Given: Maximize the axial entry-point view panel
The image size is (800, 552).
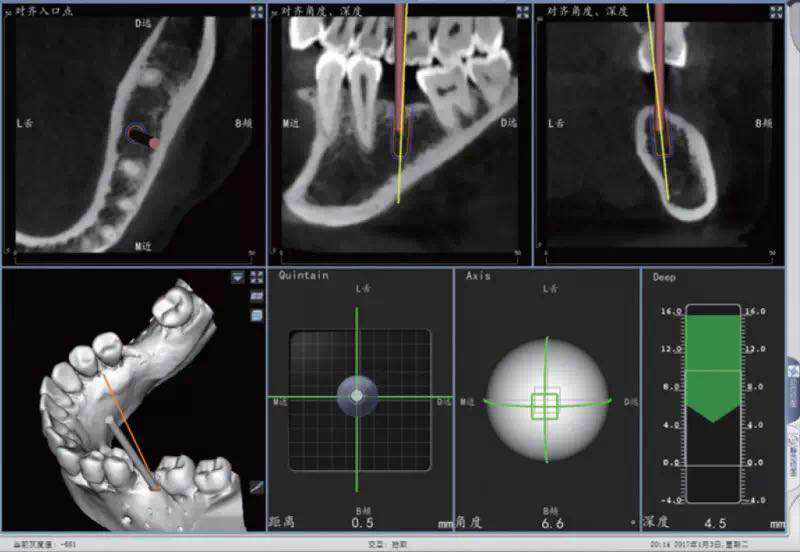Looking at the screenshot, I should click(x=255, y=12).
